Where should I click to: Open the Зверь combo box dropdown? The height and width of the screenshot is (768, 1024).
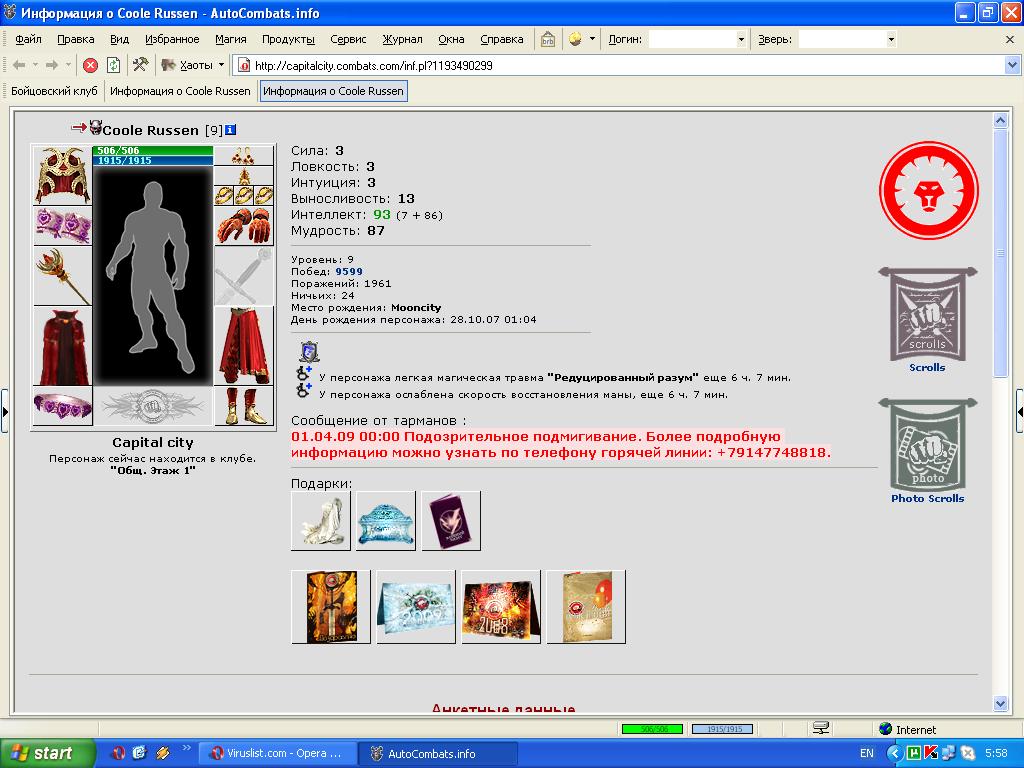pyautogui.click(x=891, y=39)
